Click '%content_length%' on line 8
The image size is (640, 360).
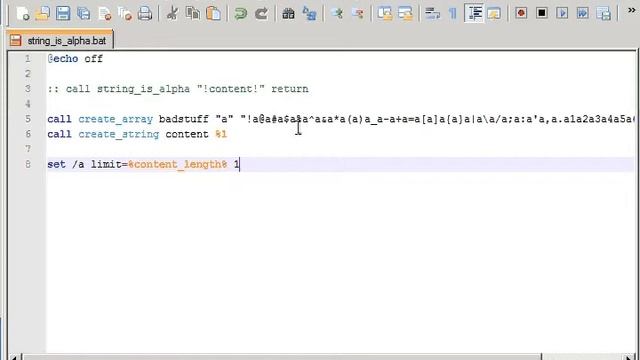tap(178, 164)
